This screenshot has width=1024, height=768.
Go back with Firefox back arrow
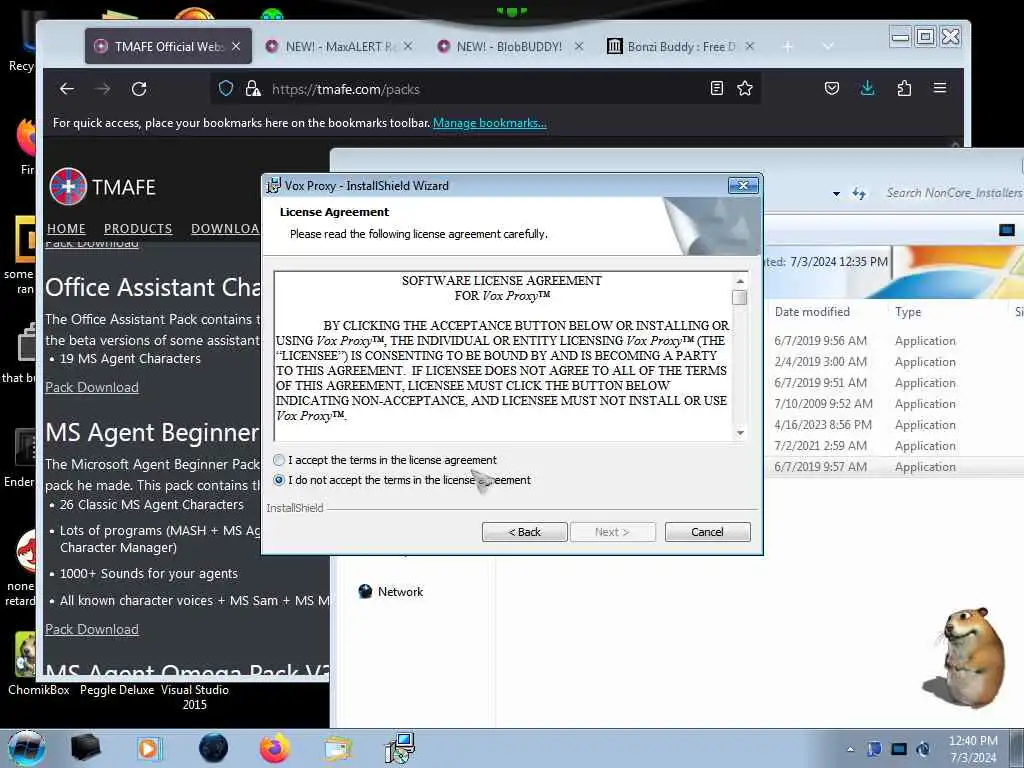[x=67, y=89]
